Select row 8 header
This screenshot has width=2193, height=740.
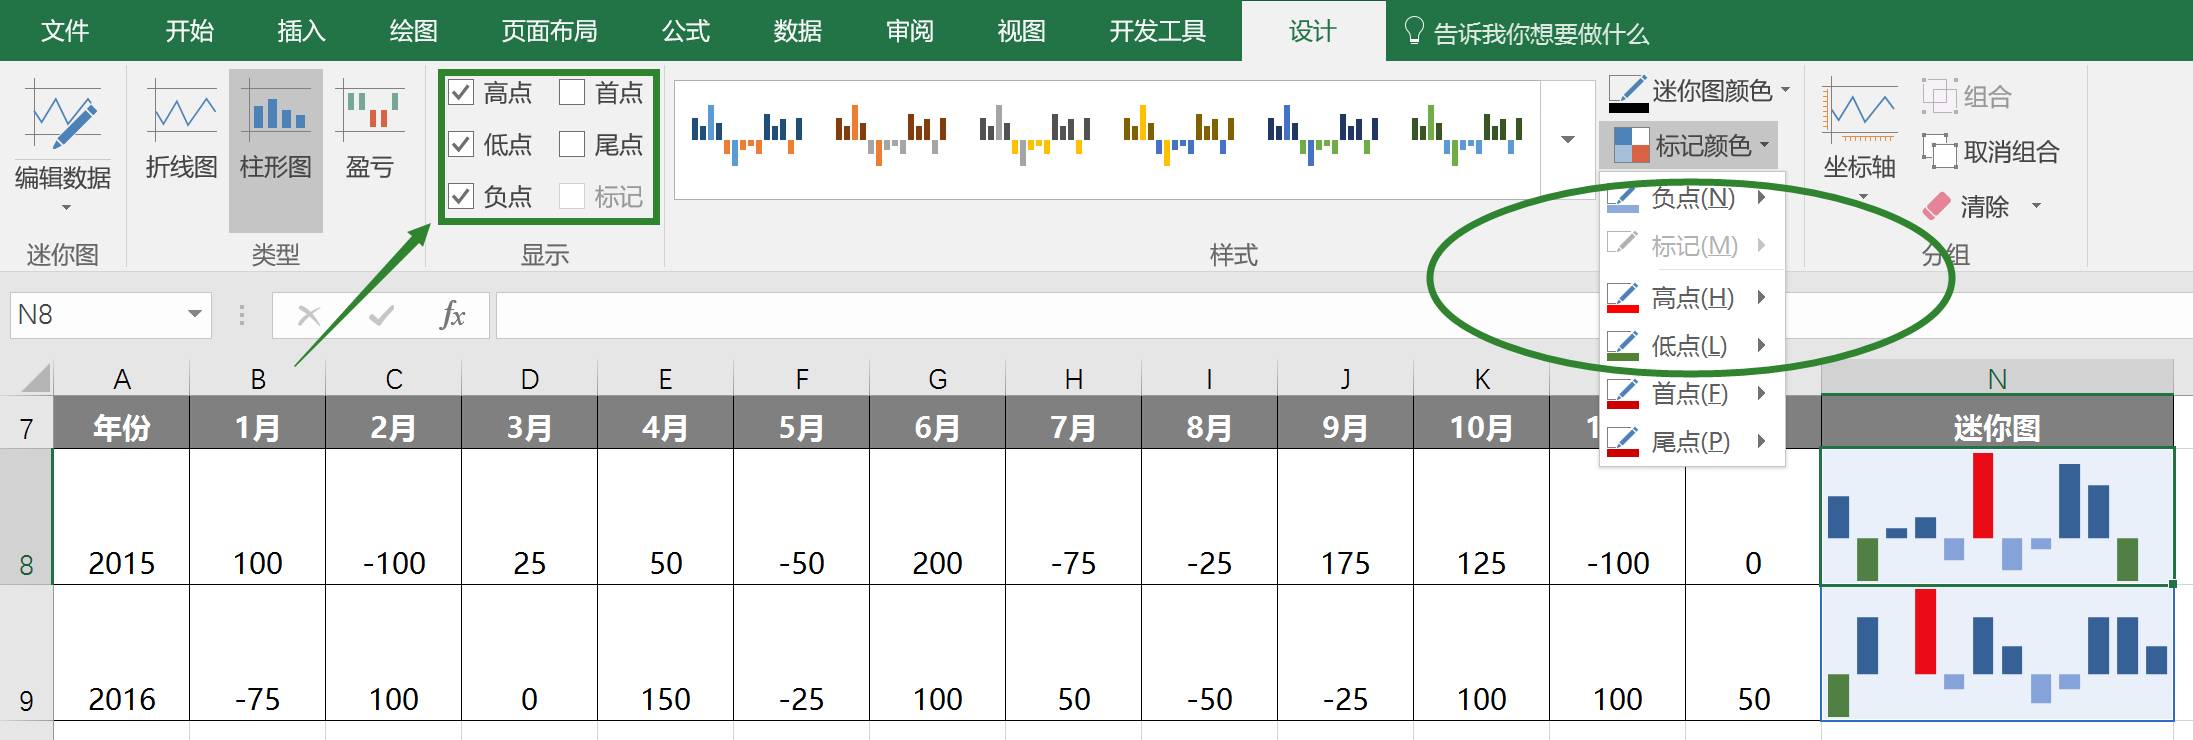click(26, 516)
